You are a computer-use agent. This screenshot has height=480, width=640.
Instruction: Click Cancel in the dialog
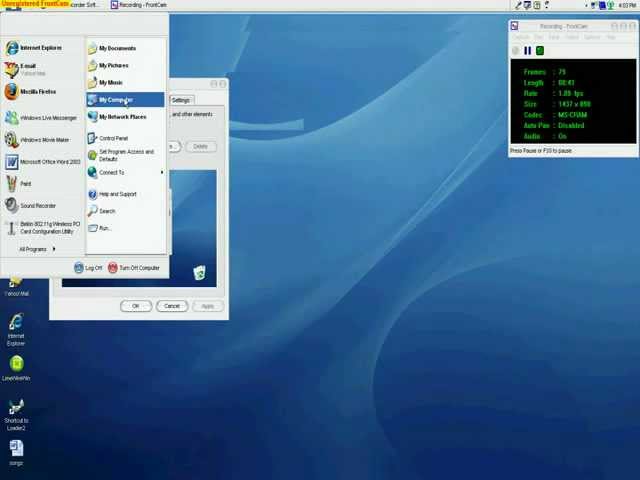172,306
